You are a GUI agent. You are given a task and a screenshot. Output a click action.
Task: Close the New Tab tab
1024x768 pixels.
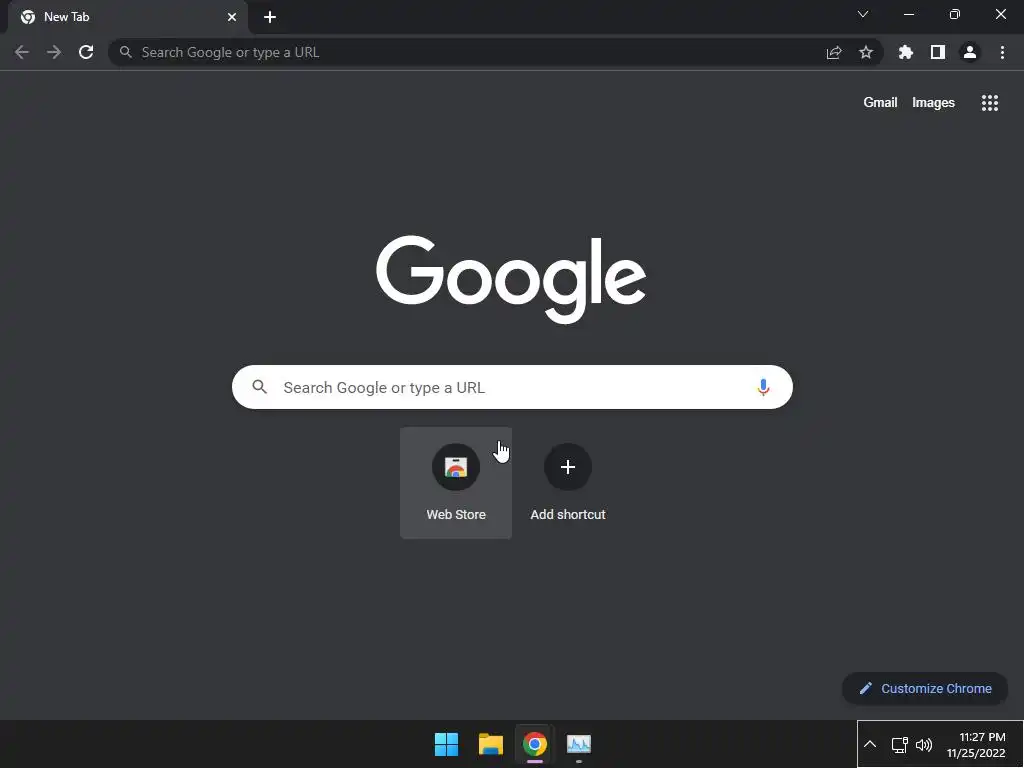(232, 17)
